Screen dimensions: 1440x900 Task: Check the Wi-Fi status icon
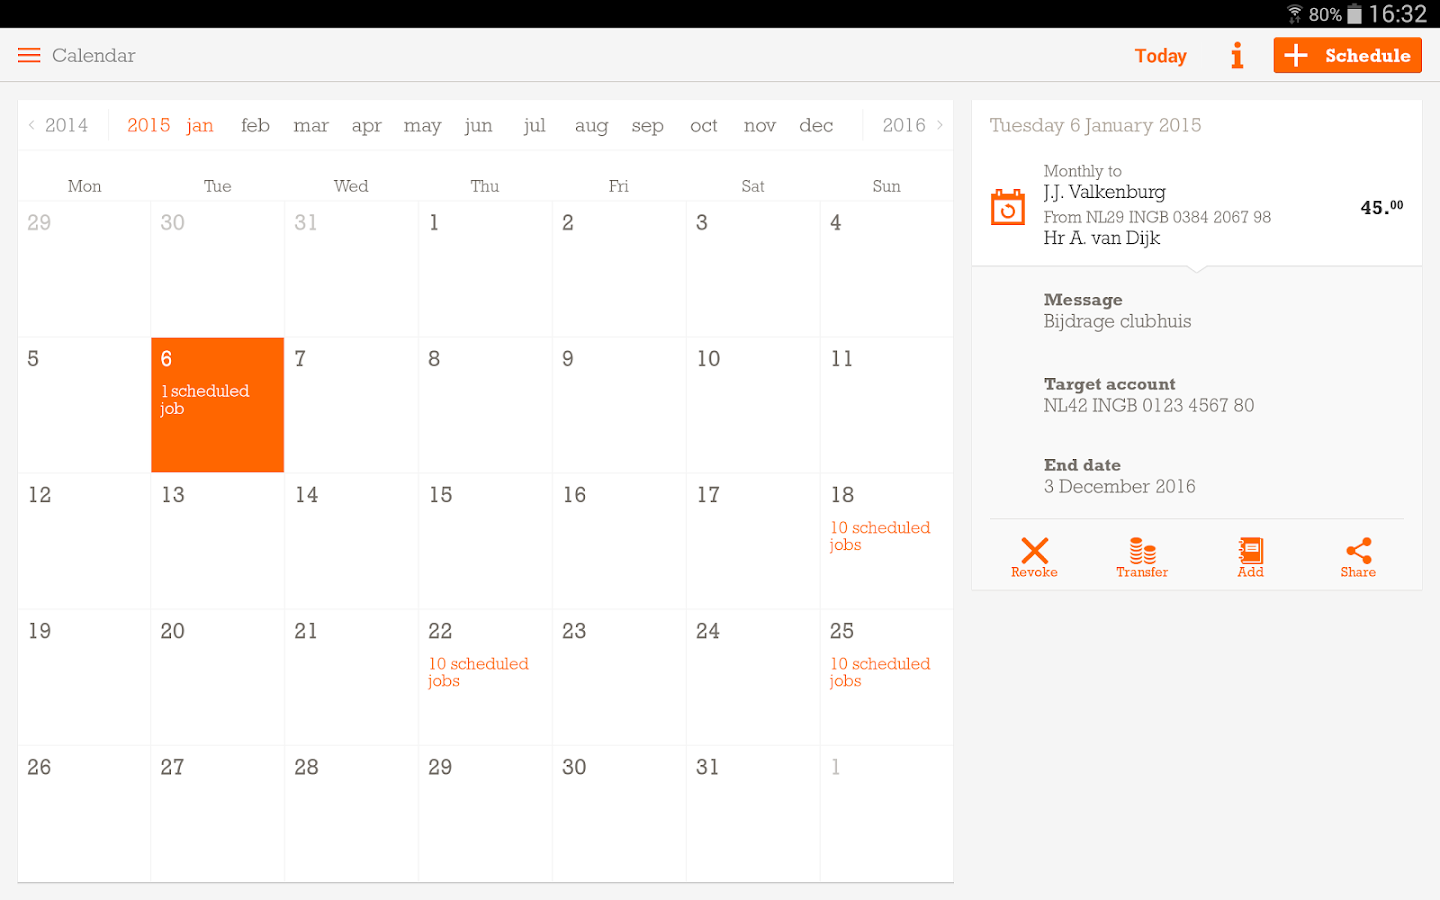click(x=1295, y=14)
